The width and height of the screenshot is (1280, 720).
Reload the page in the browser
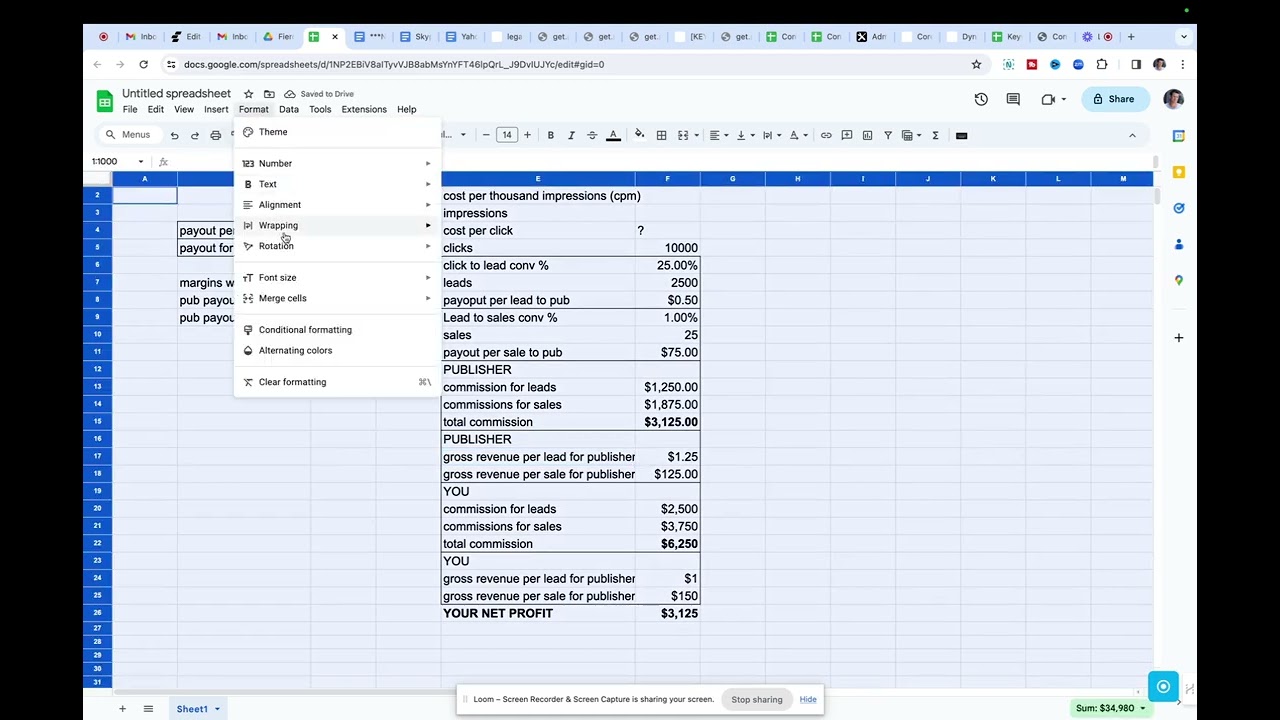[143, 64]
